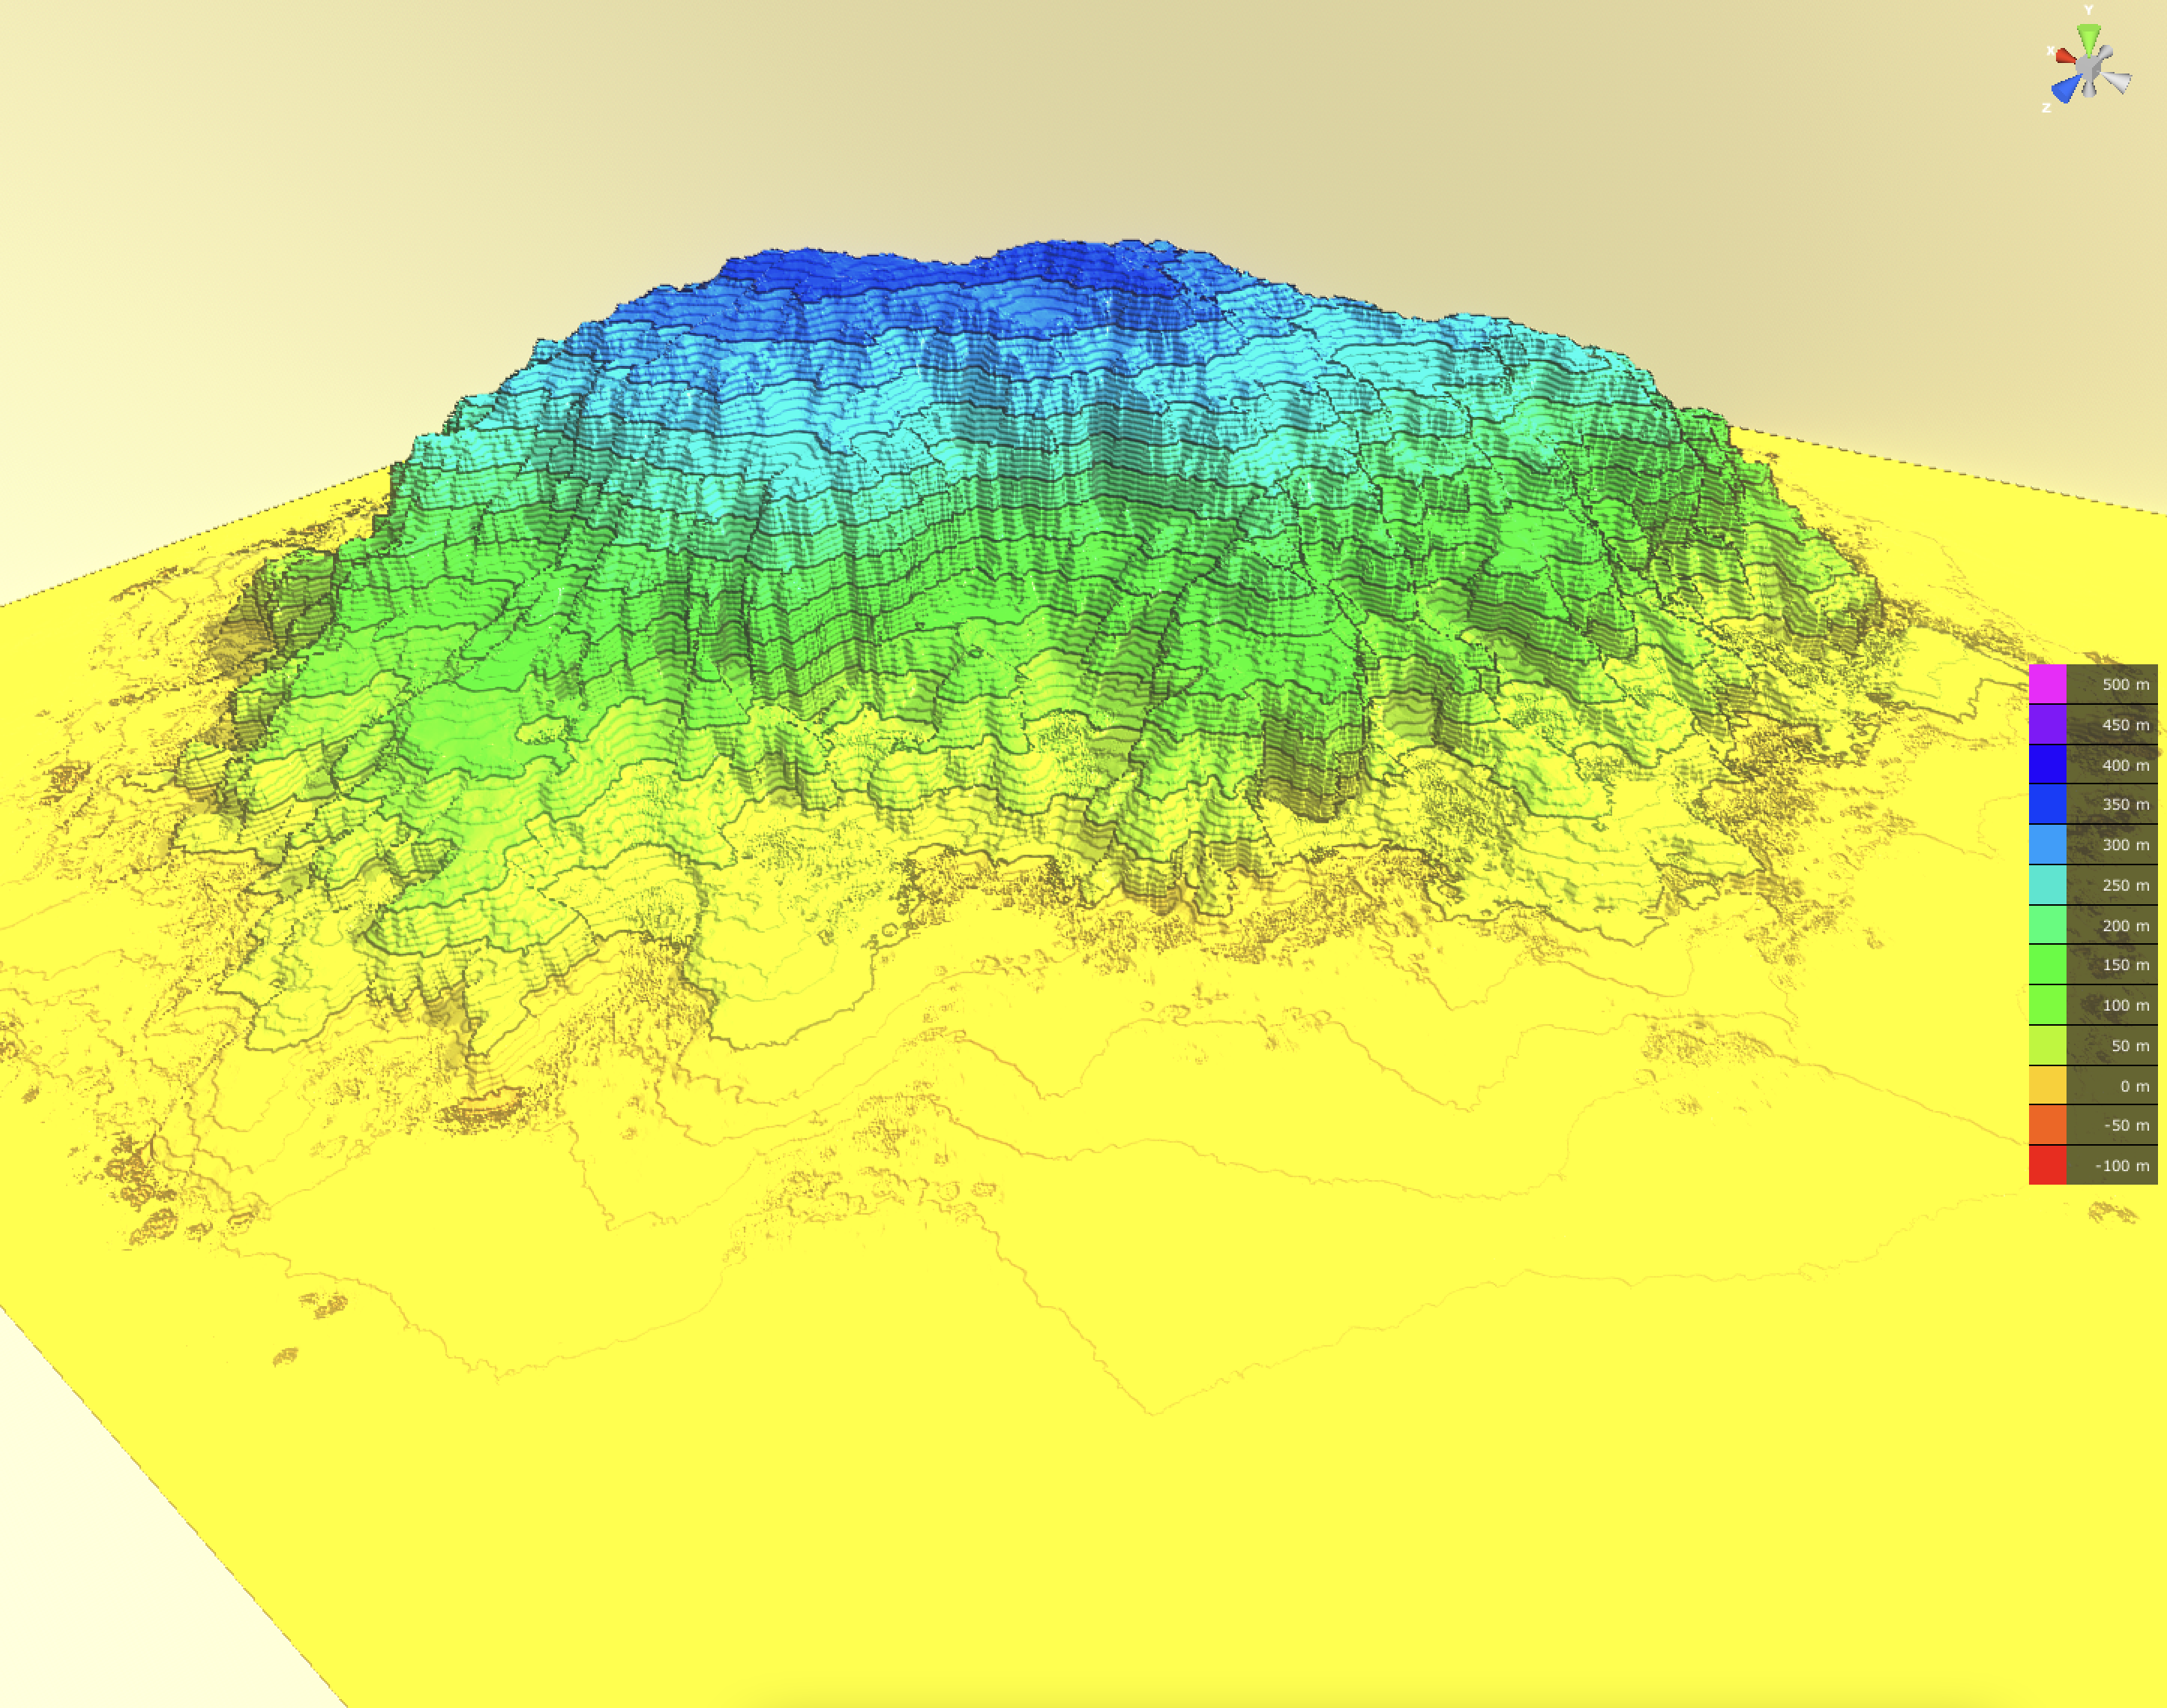
Task: Click the purple 450 m legend swatch
Action: [2047, 724]
